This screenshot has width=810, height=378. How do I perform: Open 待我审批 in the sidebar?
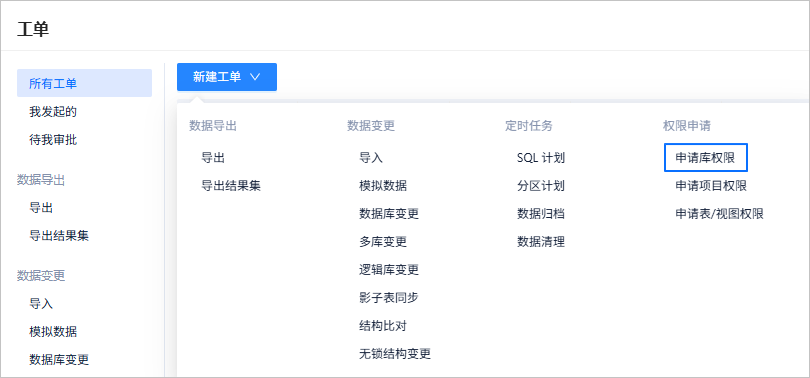pos(53,139)
